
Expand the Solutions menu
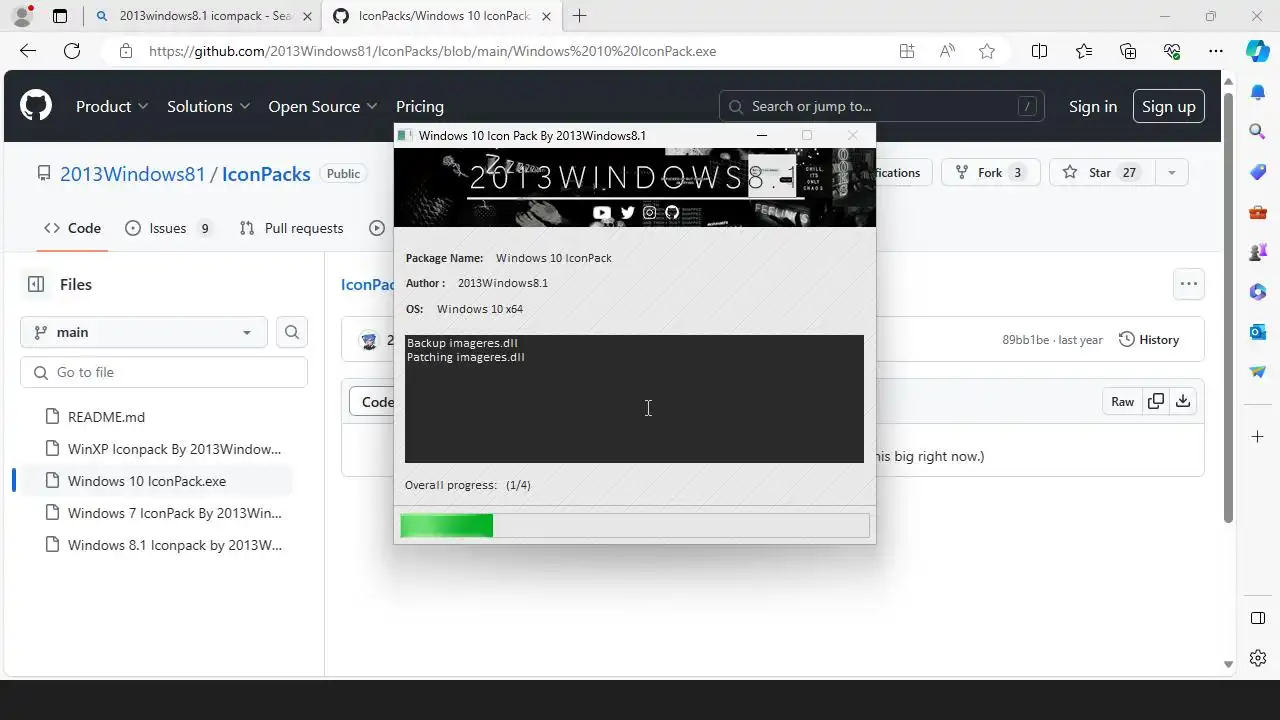coord(208,106)
